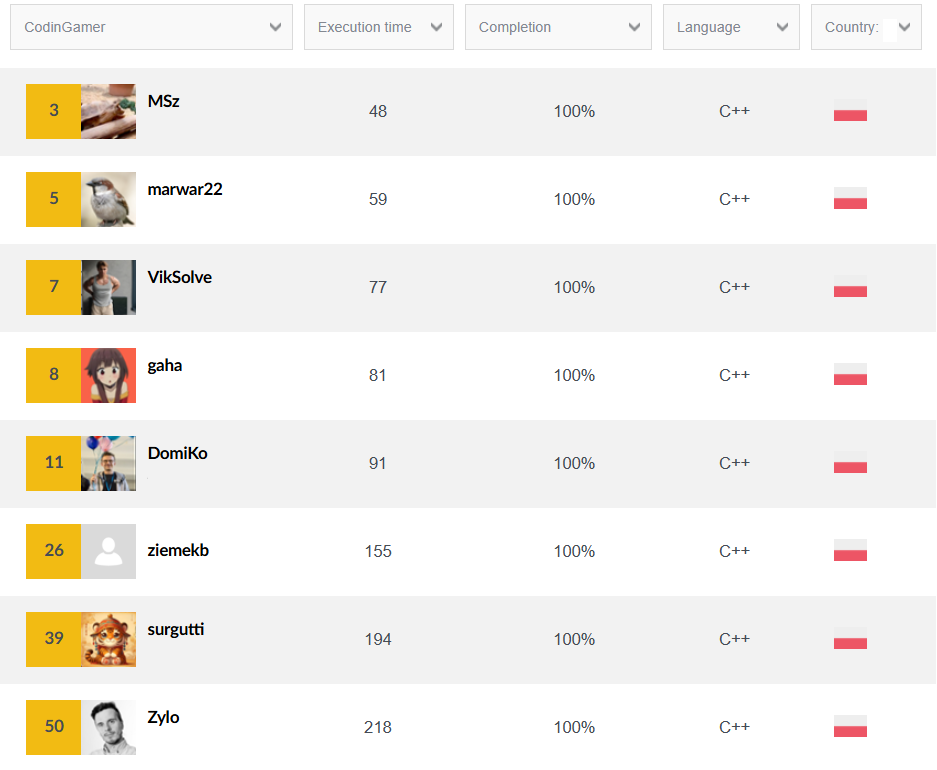
Task: Open Zylo's black-and-white portrait avatar
Action: coord(108,728)
